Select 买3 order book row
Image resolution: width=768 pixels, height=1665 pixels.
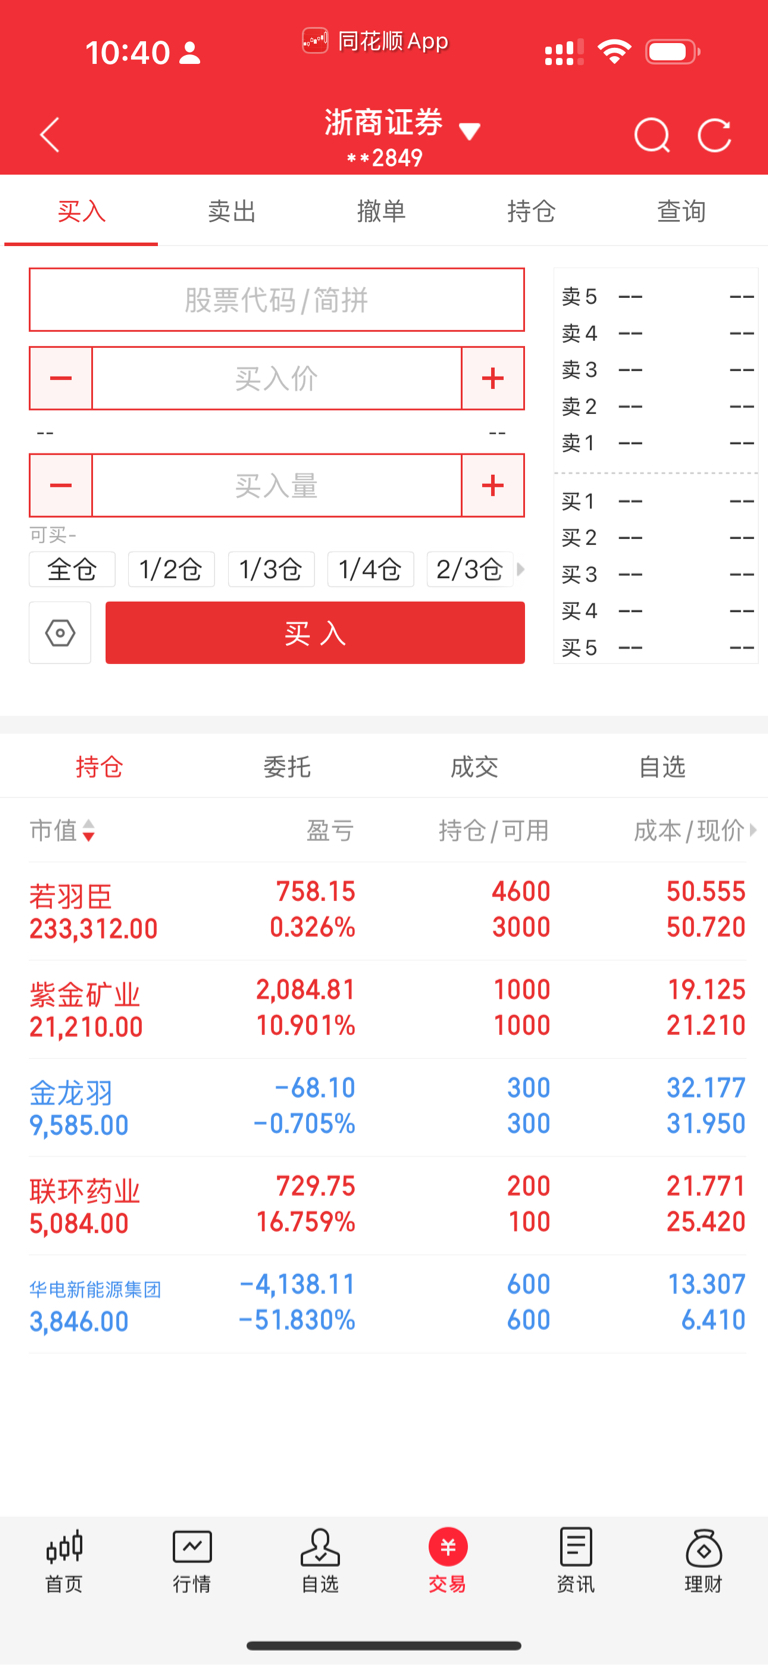tap(657, 574)
